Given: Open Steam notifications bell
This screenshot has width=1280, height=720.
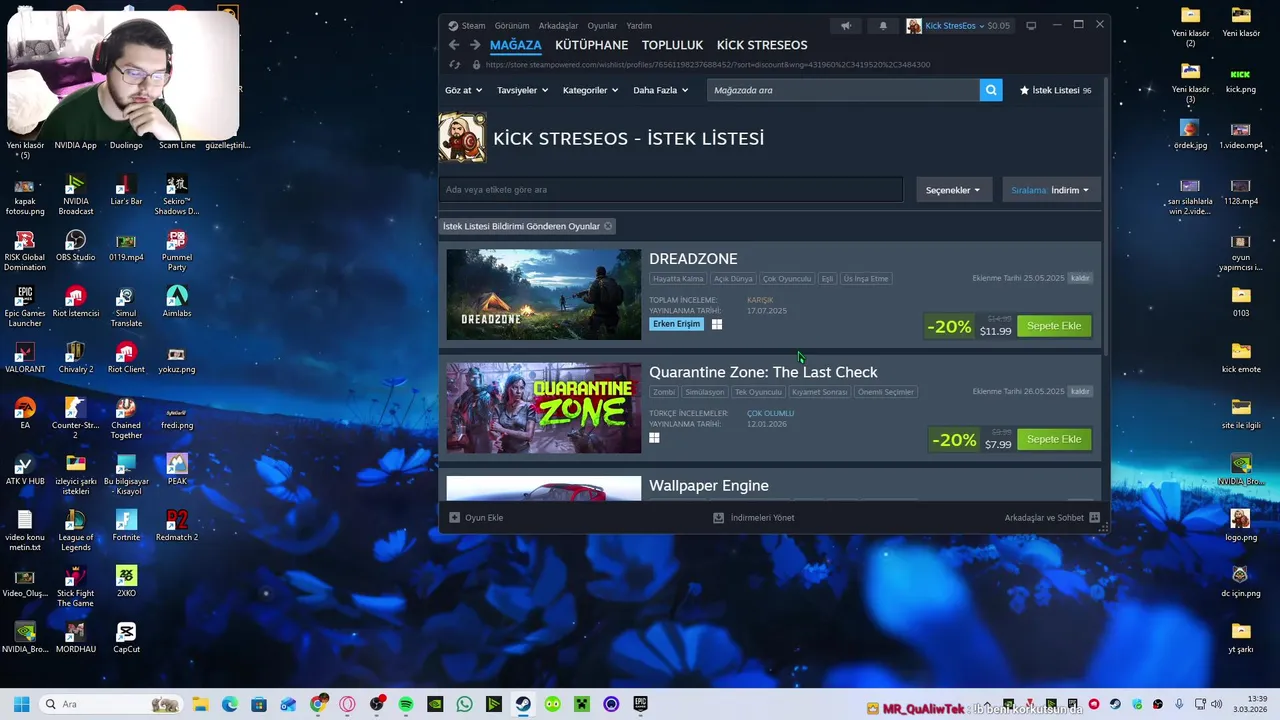Looking at the screenshot, I should click(x=883, y=26).
